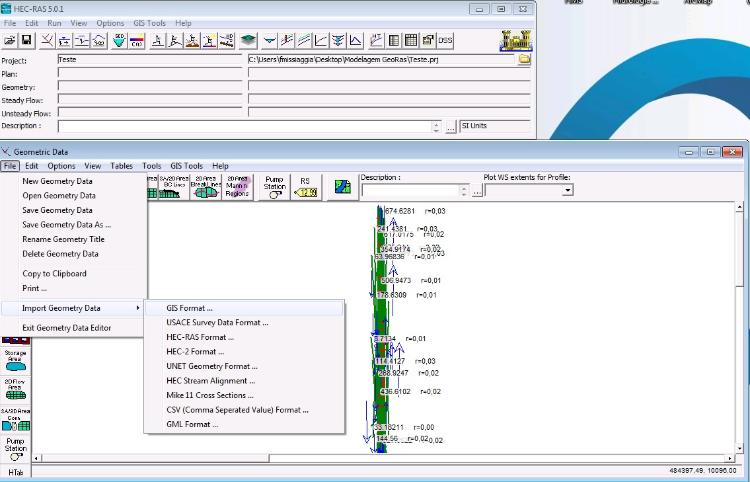View rating curves icon
This screenshot has width=750, height=482.
click(321, 41)
